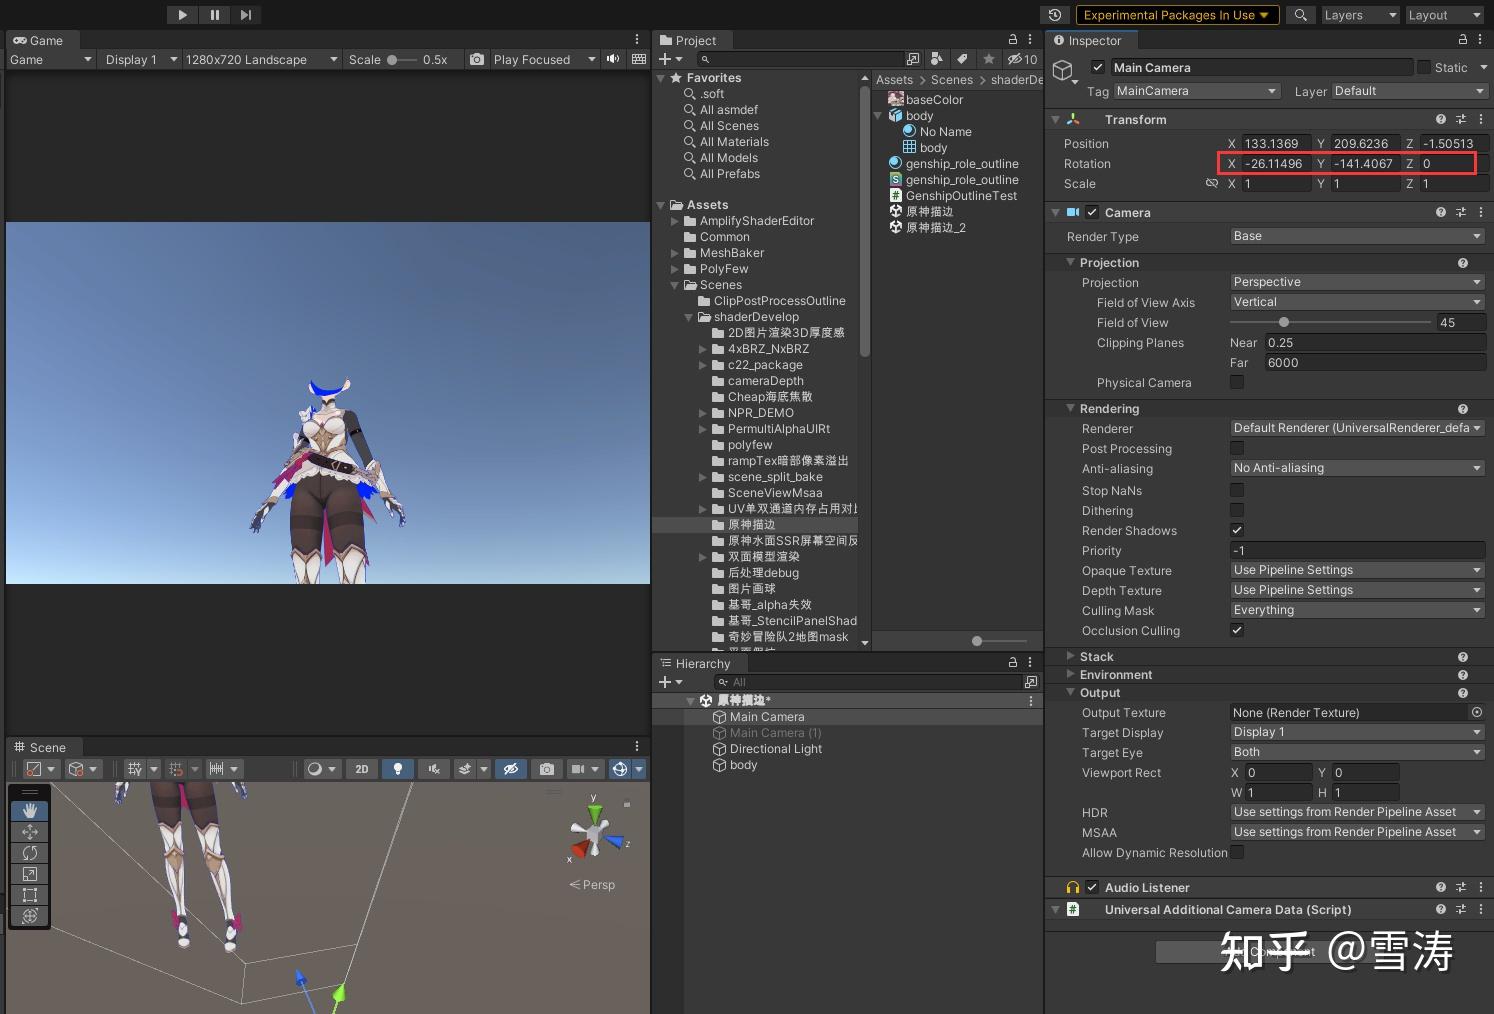Mute game audio in the Game view toolbar
This screenshot has height=1014, width=1494.
612,59
